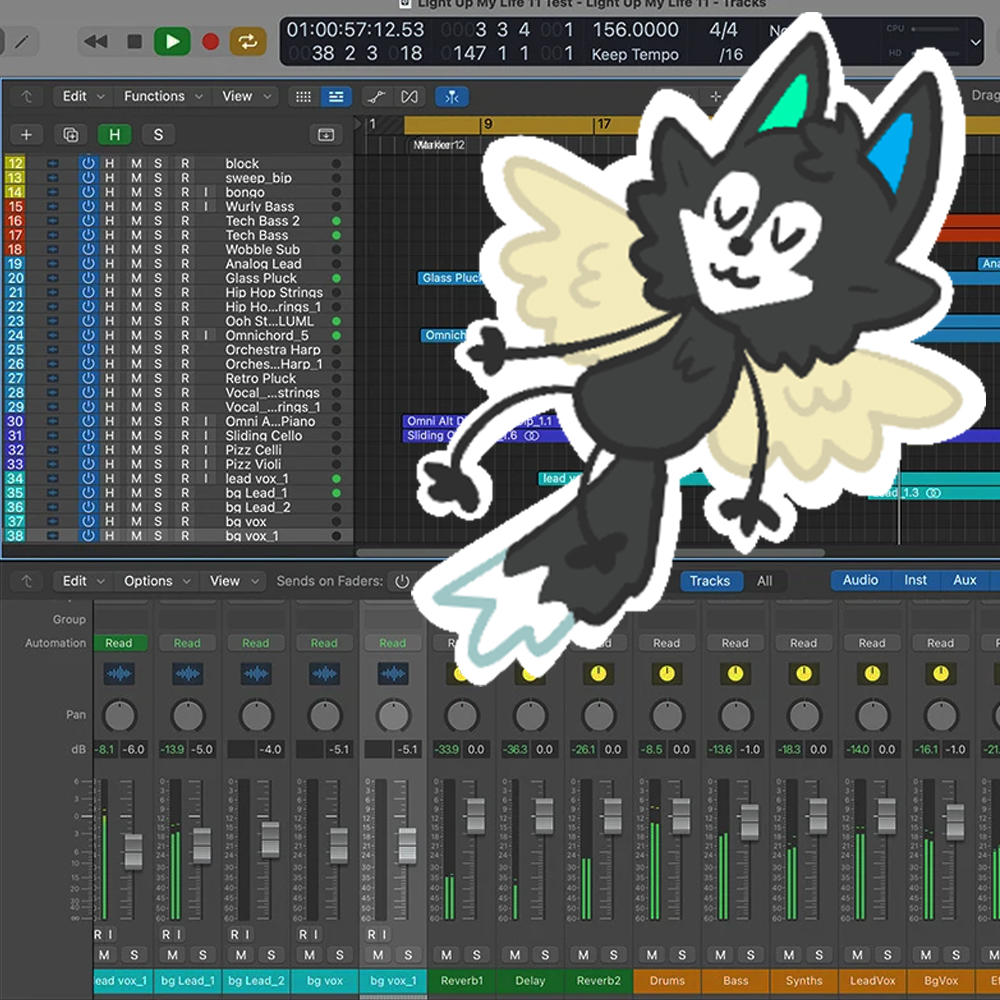Click the Rewind transport button
The height and width of the screenshot is (1000, 1000).
click(96, 42)
